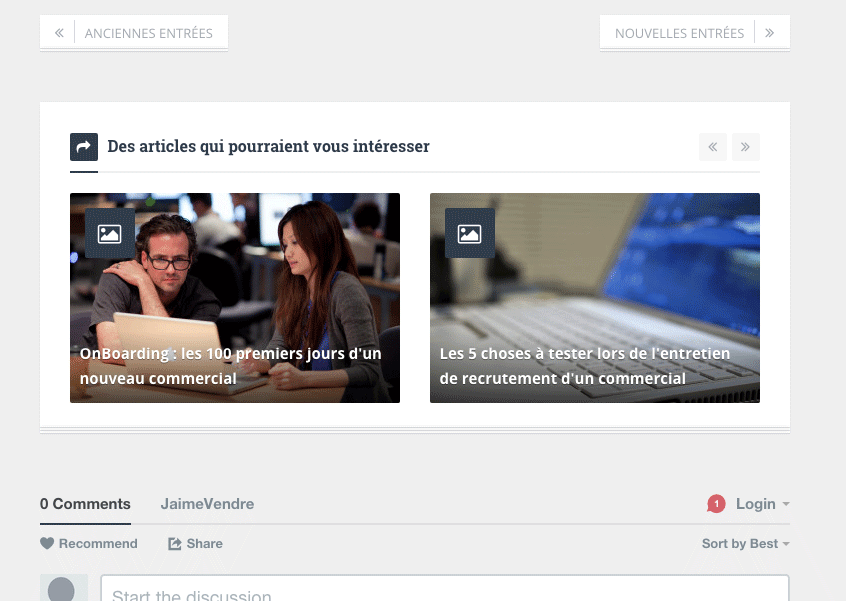Viewport: 846px width, 601px height.
Task: Show previous related articles with carousel arrow
Action: pyautogui.click(x=713, y=147)
